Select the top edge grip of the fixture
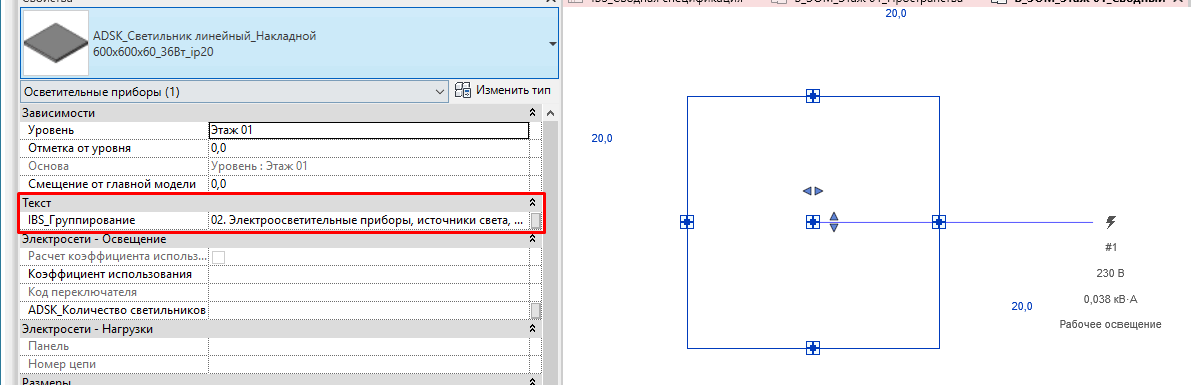 click(x=813, y=96)
